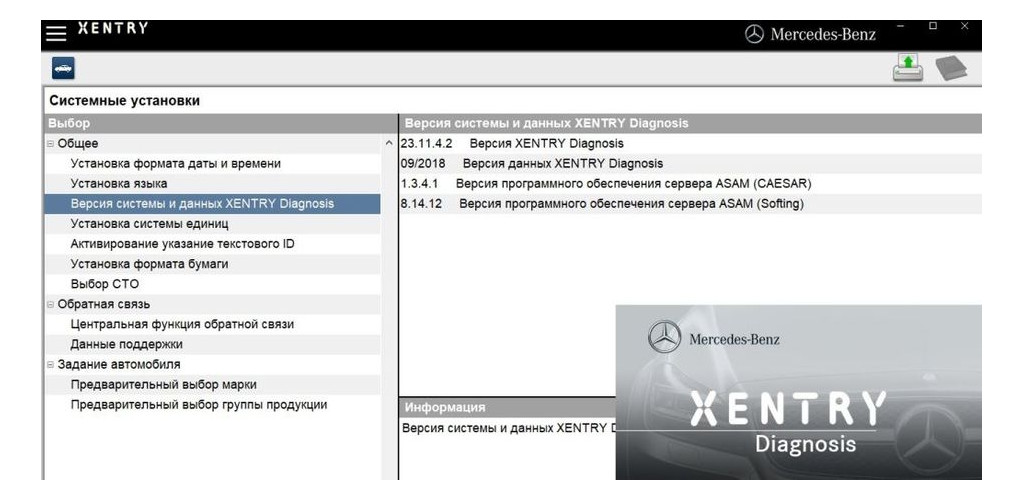1023x500 pixels.
Task: Select Версия системы и данных XENTRY Diagnosis item
Action: (x=213, y=204)
